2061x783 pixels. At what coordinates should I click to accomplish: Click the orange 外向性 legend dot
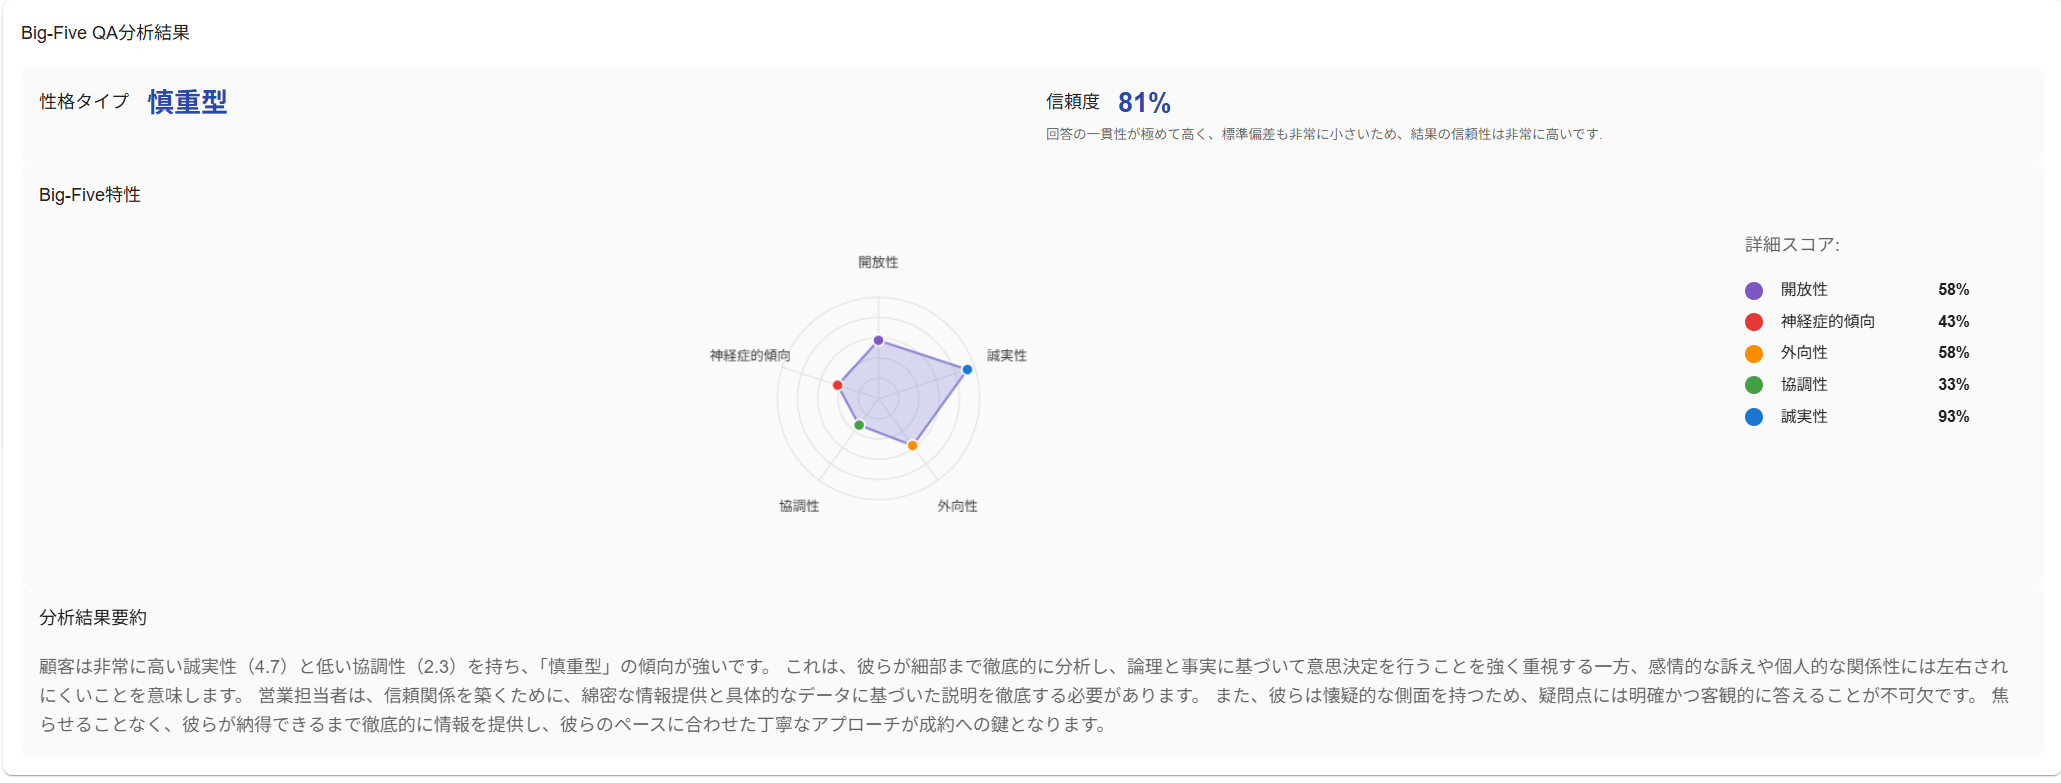(x=1754, y=354)
